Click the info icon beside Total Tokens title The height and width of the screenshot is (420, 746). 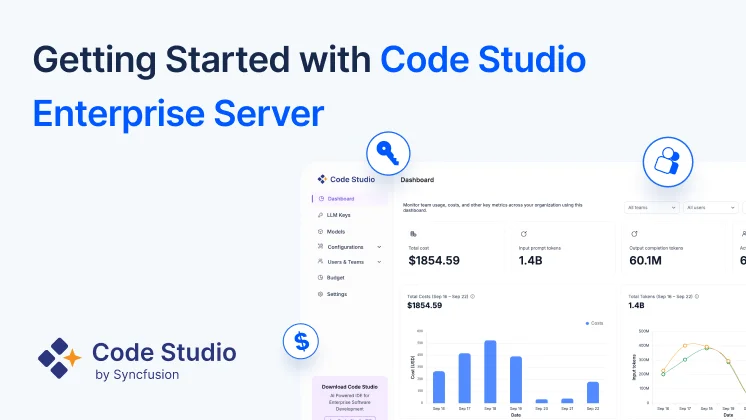click(697, 296)
